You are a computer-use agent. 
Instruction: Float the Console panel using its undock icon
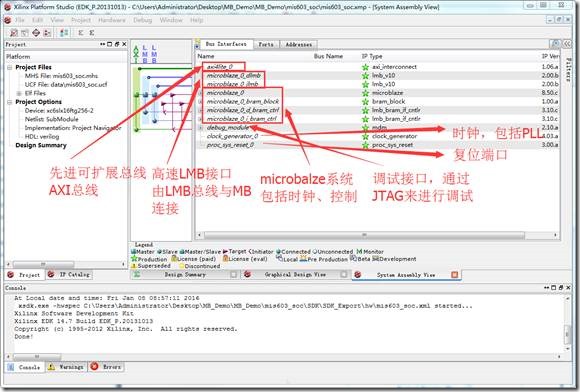pos(561,287)
